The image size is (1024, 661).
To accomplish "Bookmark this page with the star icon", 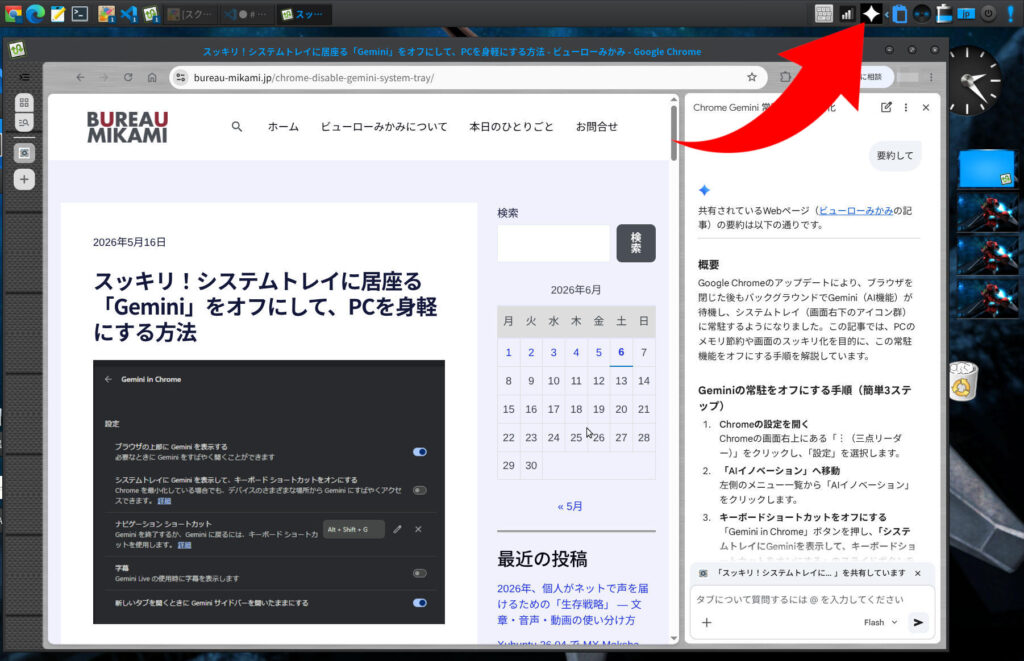I will [752, 77].
